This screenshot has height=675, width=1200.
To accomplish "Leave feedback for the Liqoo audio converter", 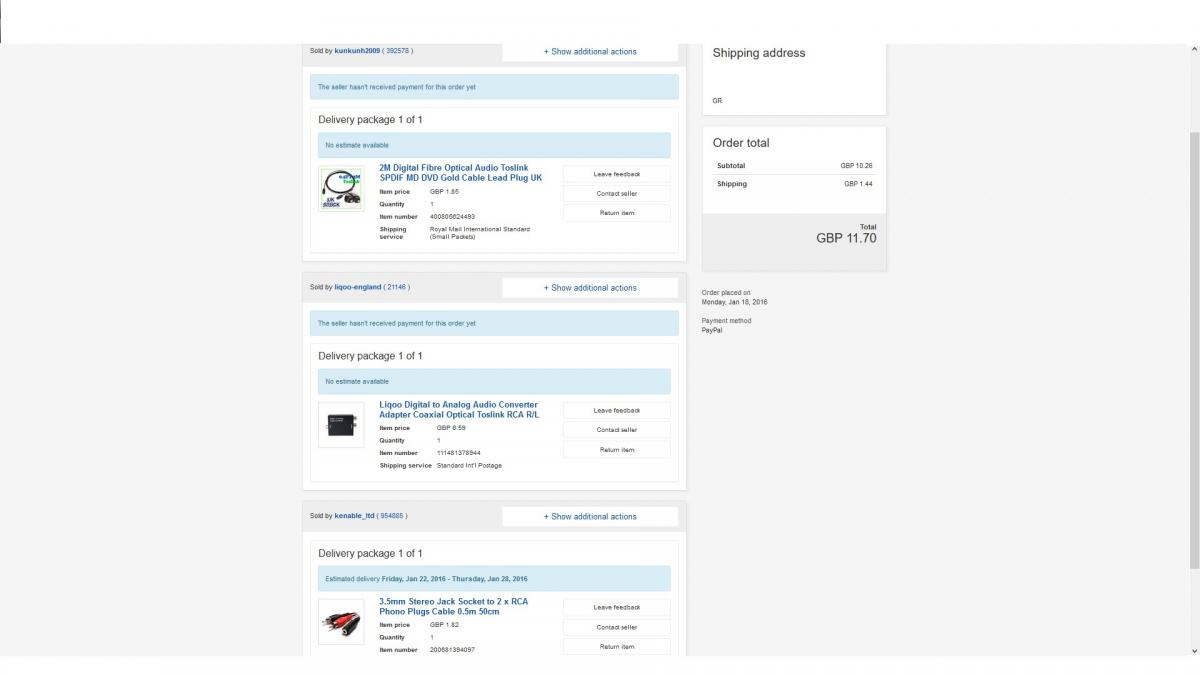I will coord(617,410).
